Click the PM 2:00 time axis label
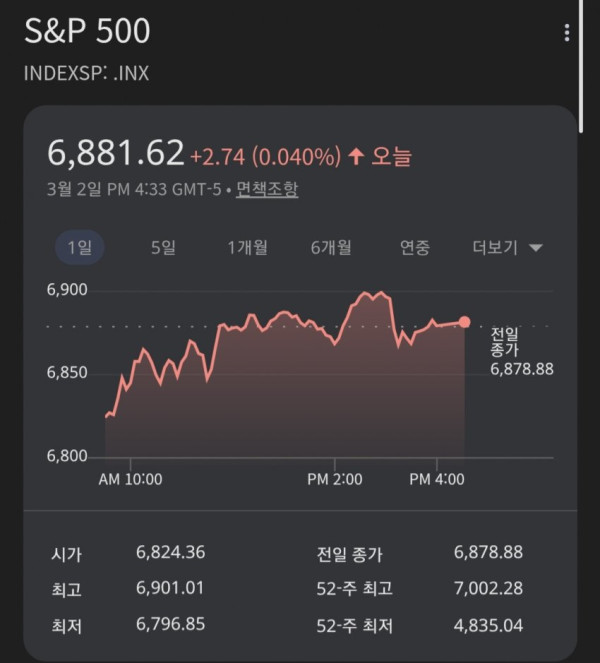The width and height of the screenshot is (600, 663). pos(334,480)
